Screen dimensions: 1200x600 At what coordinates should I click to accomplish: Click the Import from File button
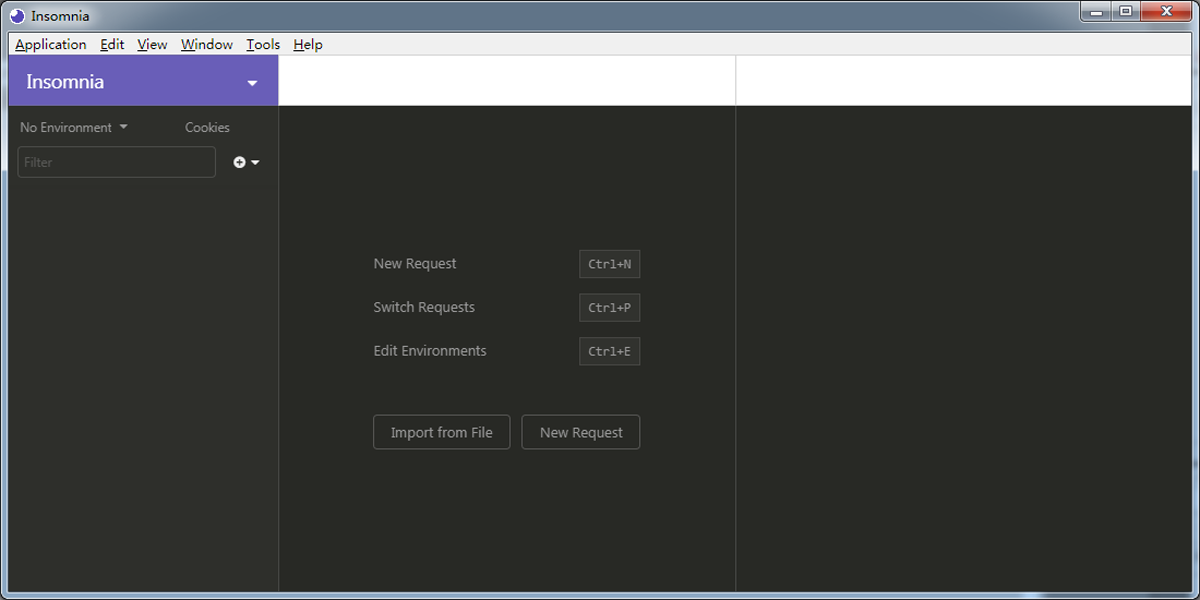[x=441, y=432]
